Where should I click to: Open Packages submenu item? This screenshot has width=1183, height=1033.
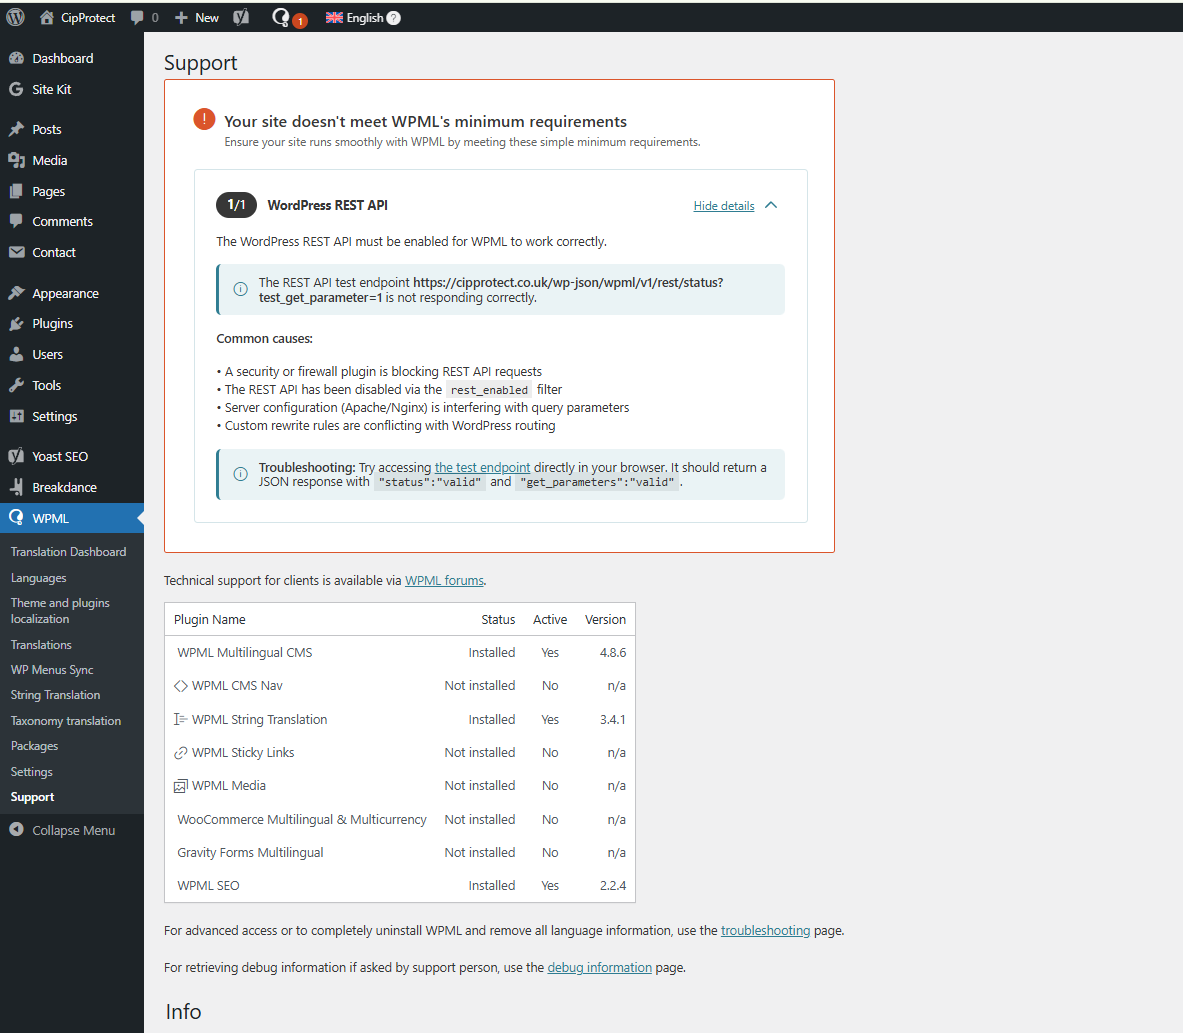tap(34, 746)
